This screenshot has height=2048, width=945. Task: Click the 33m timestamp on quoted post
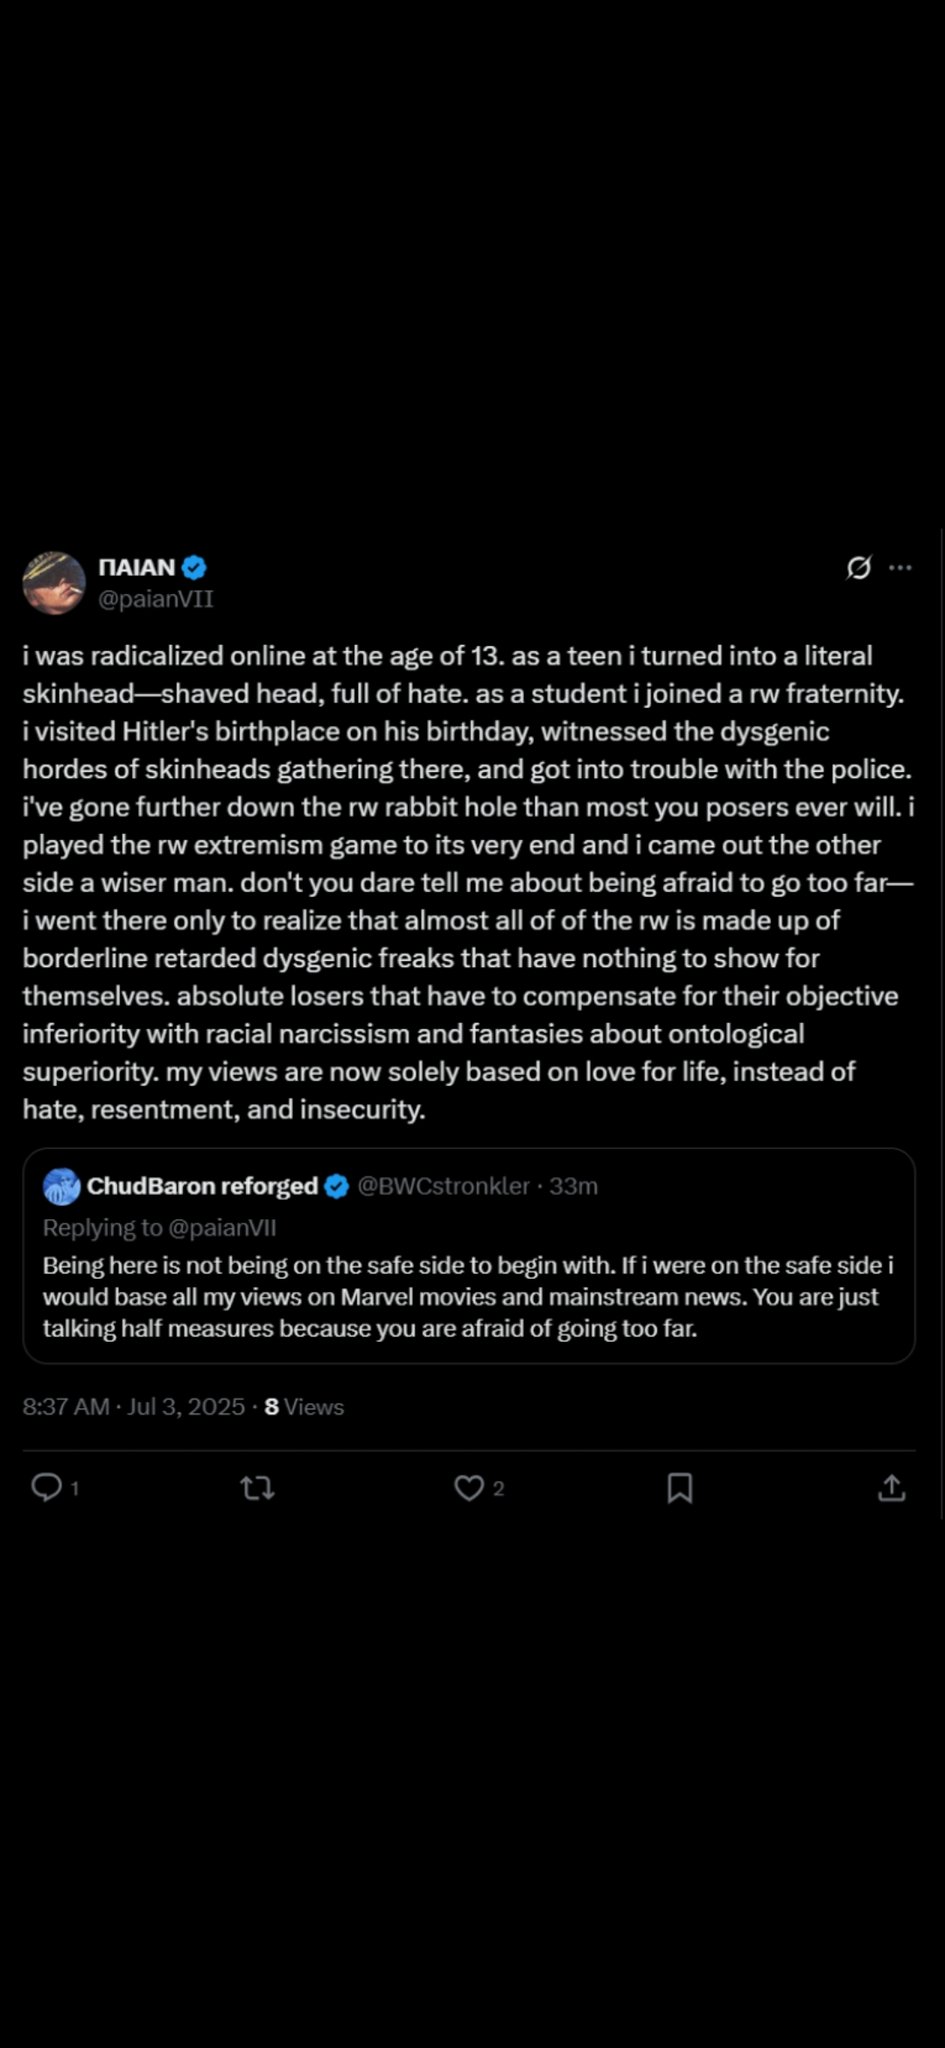[573, 1186]
